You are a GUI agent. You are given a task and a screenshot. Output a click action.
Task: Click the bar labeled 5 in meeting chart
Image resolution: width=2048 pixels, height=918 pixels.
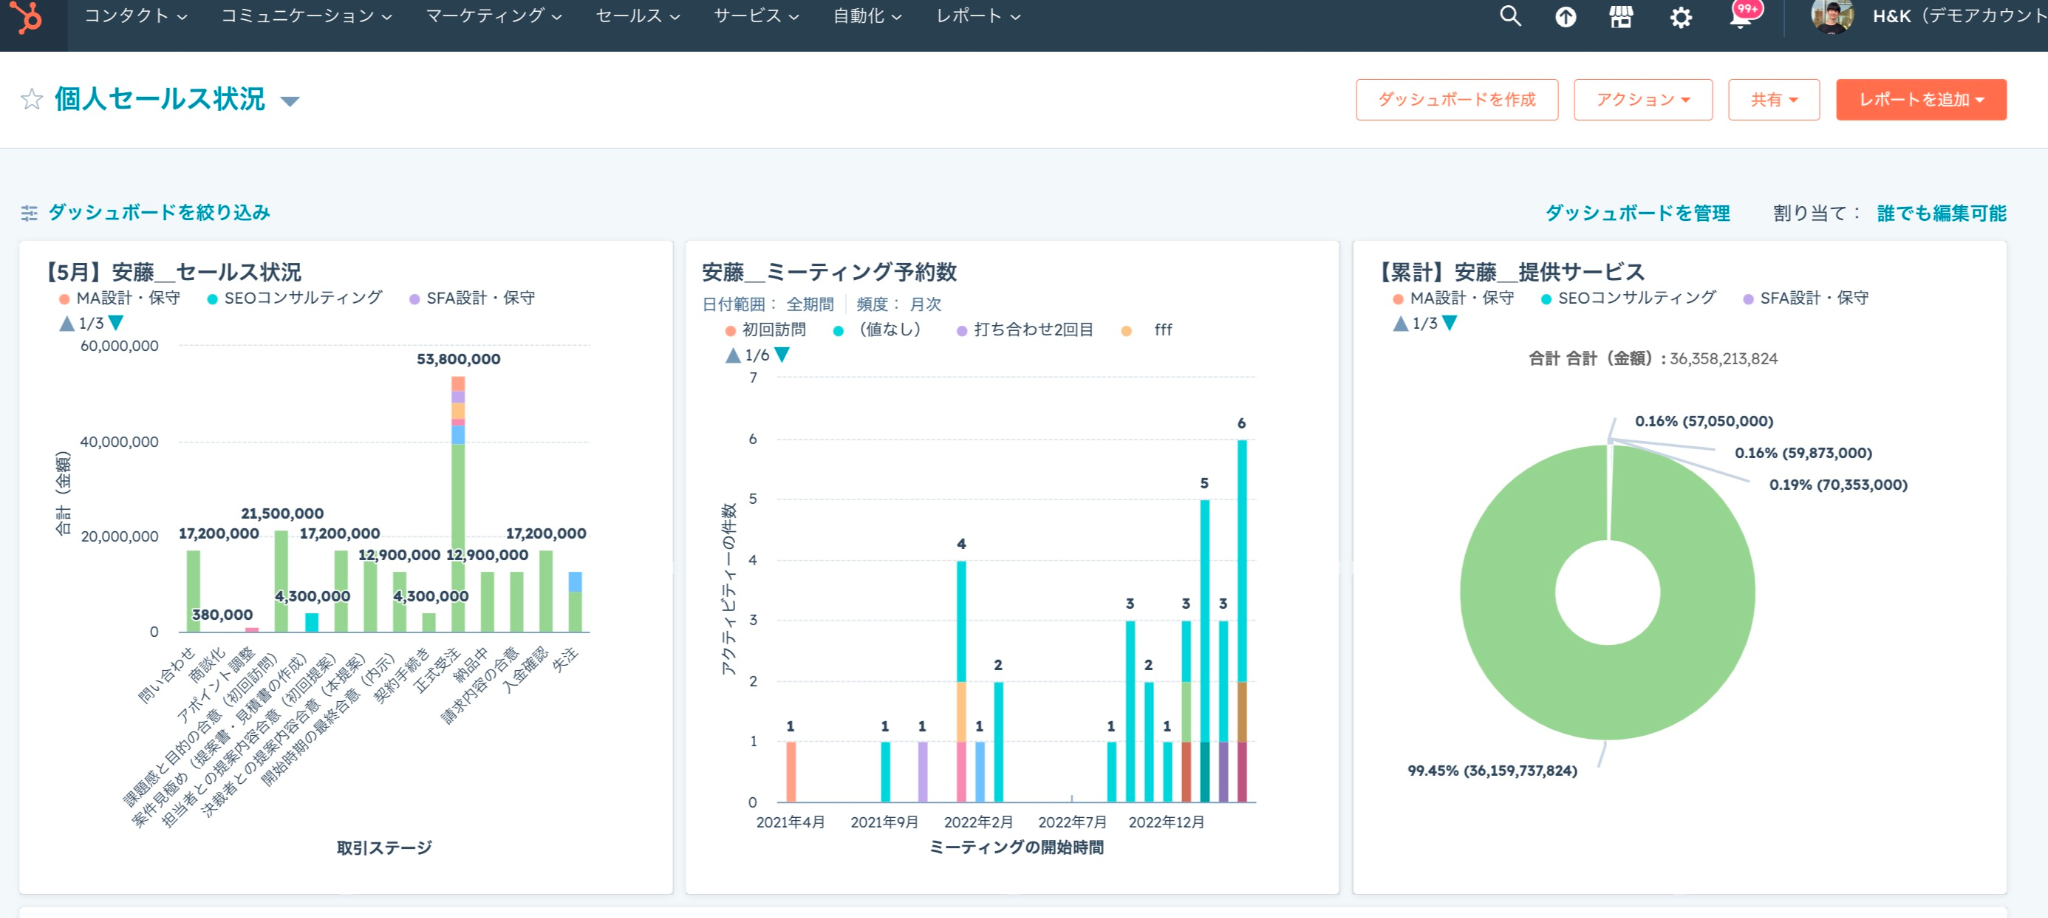coord(1205,650)
